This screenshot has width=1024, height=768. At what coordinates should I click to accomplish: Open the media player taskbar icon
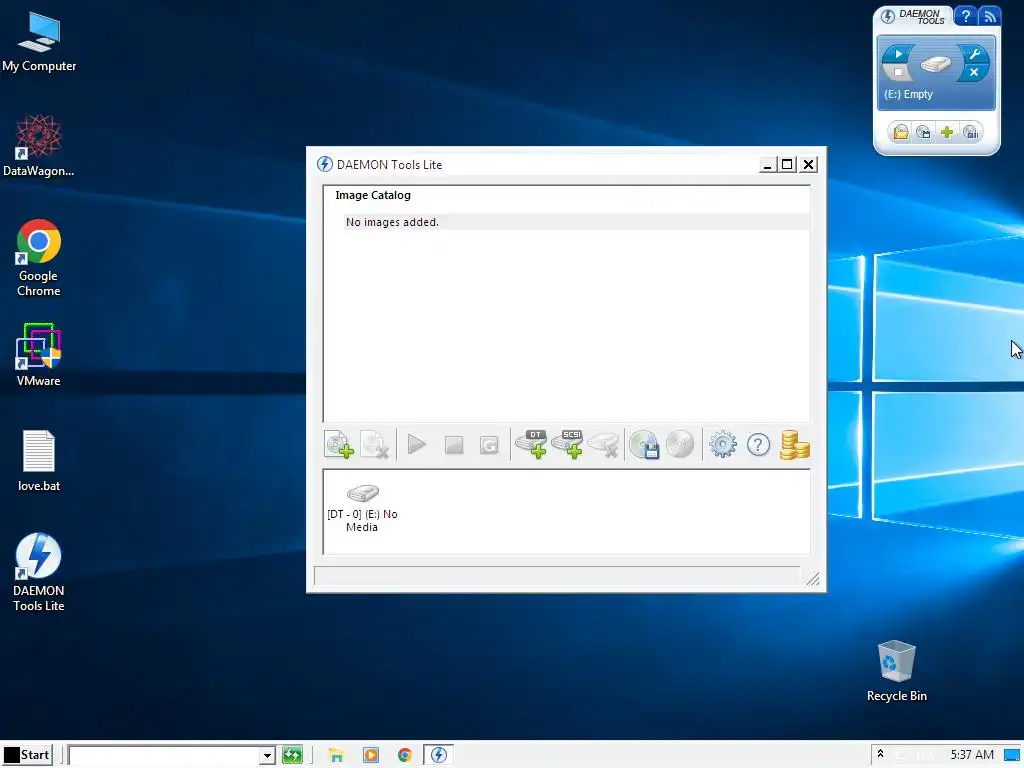[370, 756]
